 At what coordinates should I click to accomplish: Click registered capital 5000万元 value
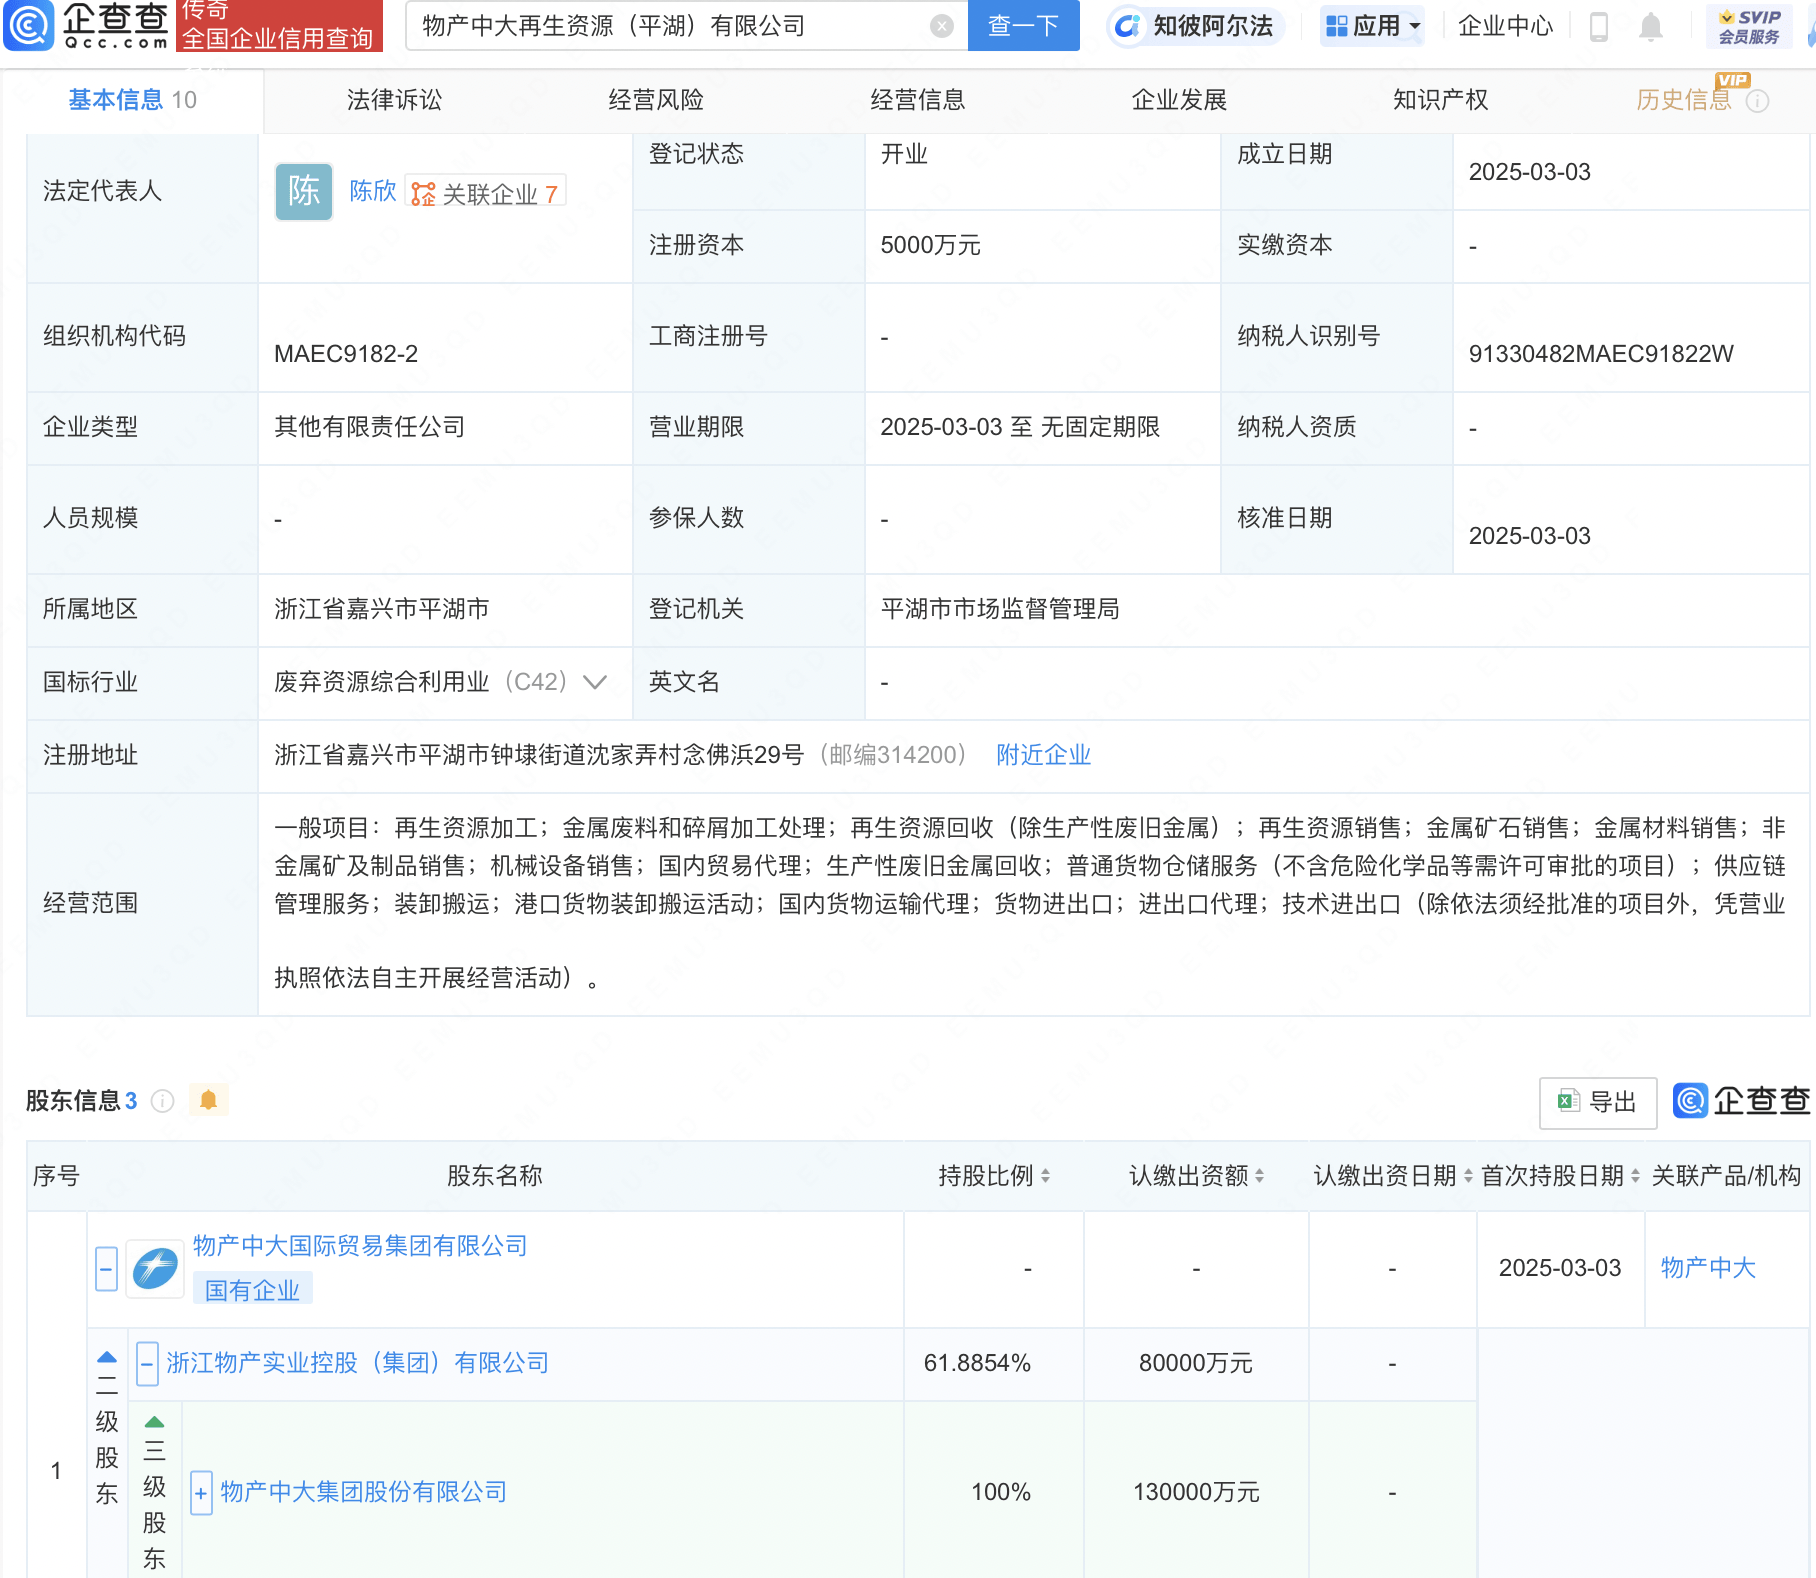(931, 245)
